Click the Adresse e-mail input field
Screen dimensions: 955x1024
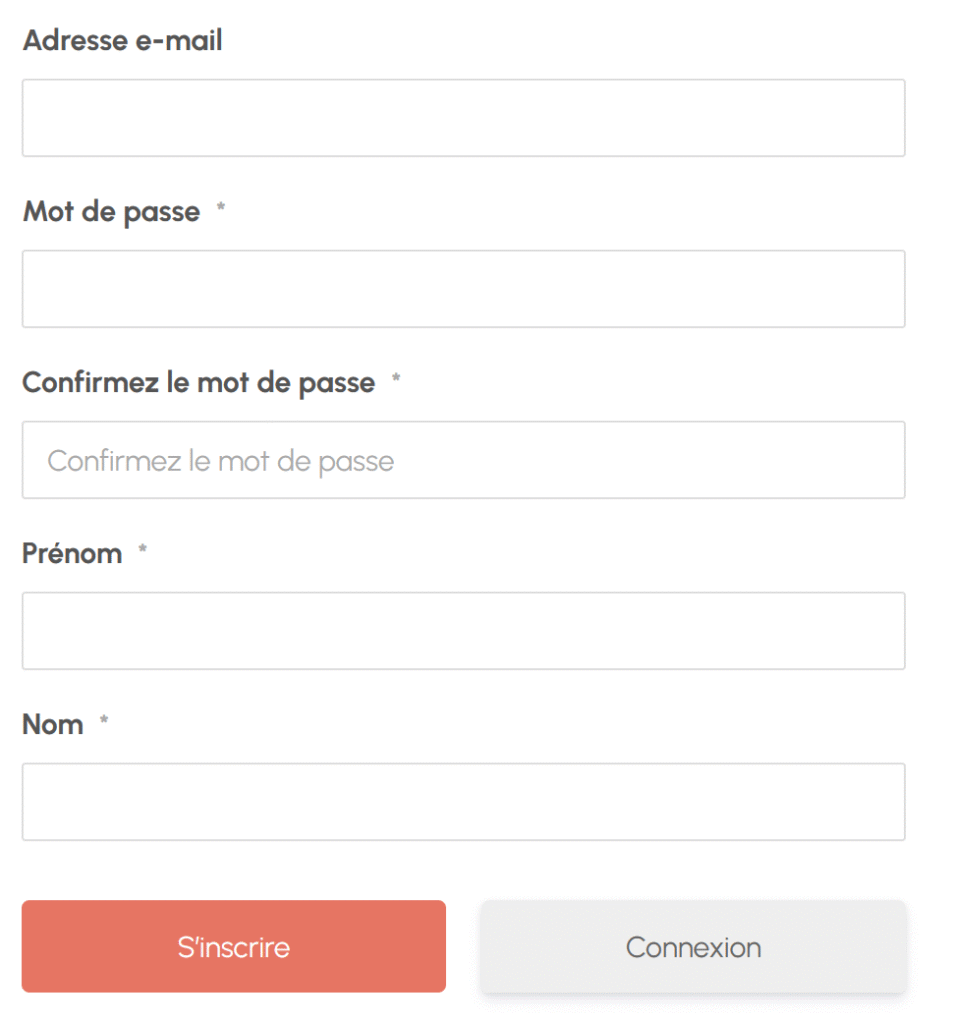(x=463, y=118)
